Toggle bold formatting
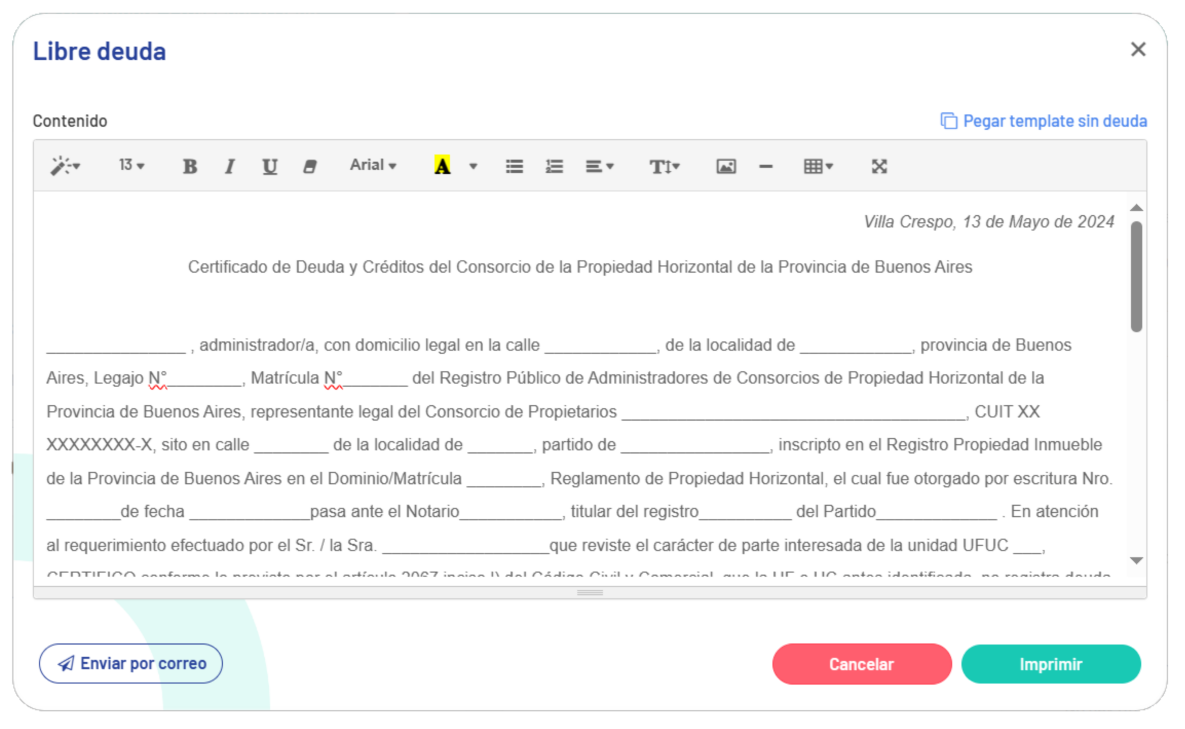This screenshot has width=1185, height=729. 190,166
